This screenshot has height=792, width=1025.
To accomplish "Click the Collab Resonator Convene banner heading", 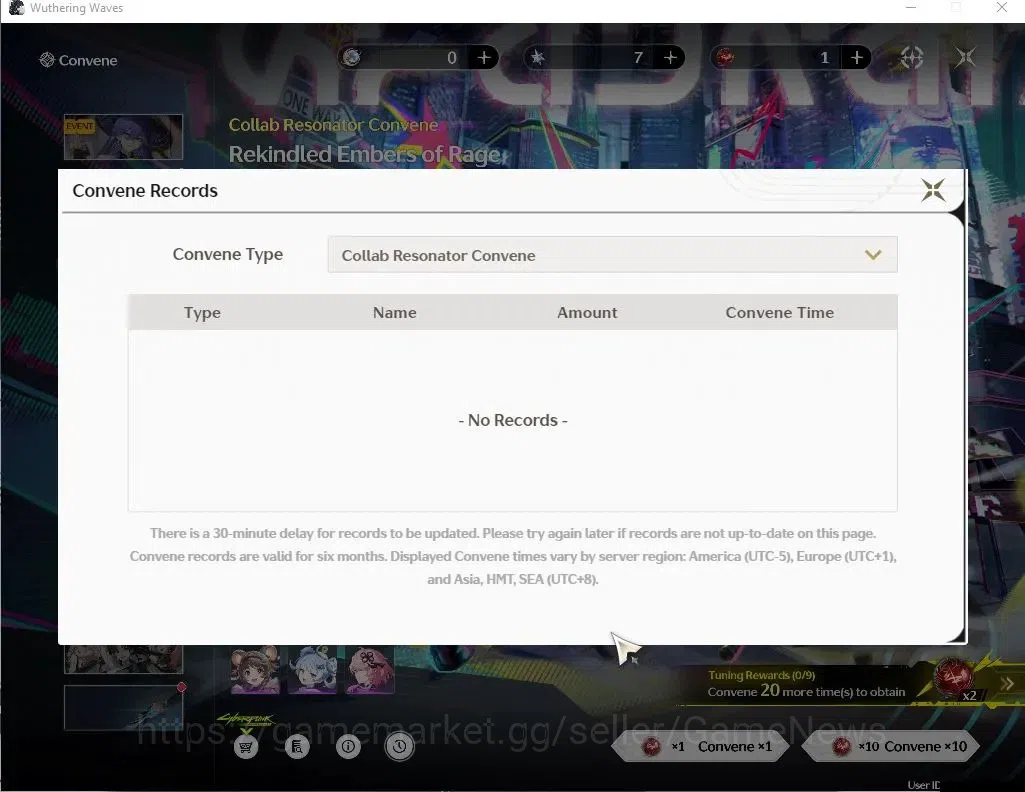I will [333, 125].
